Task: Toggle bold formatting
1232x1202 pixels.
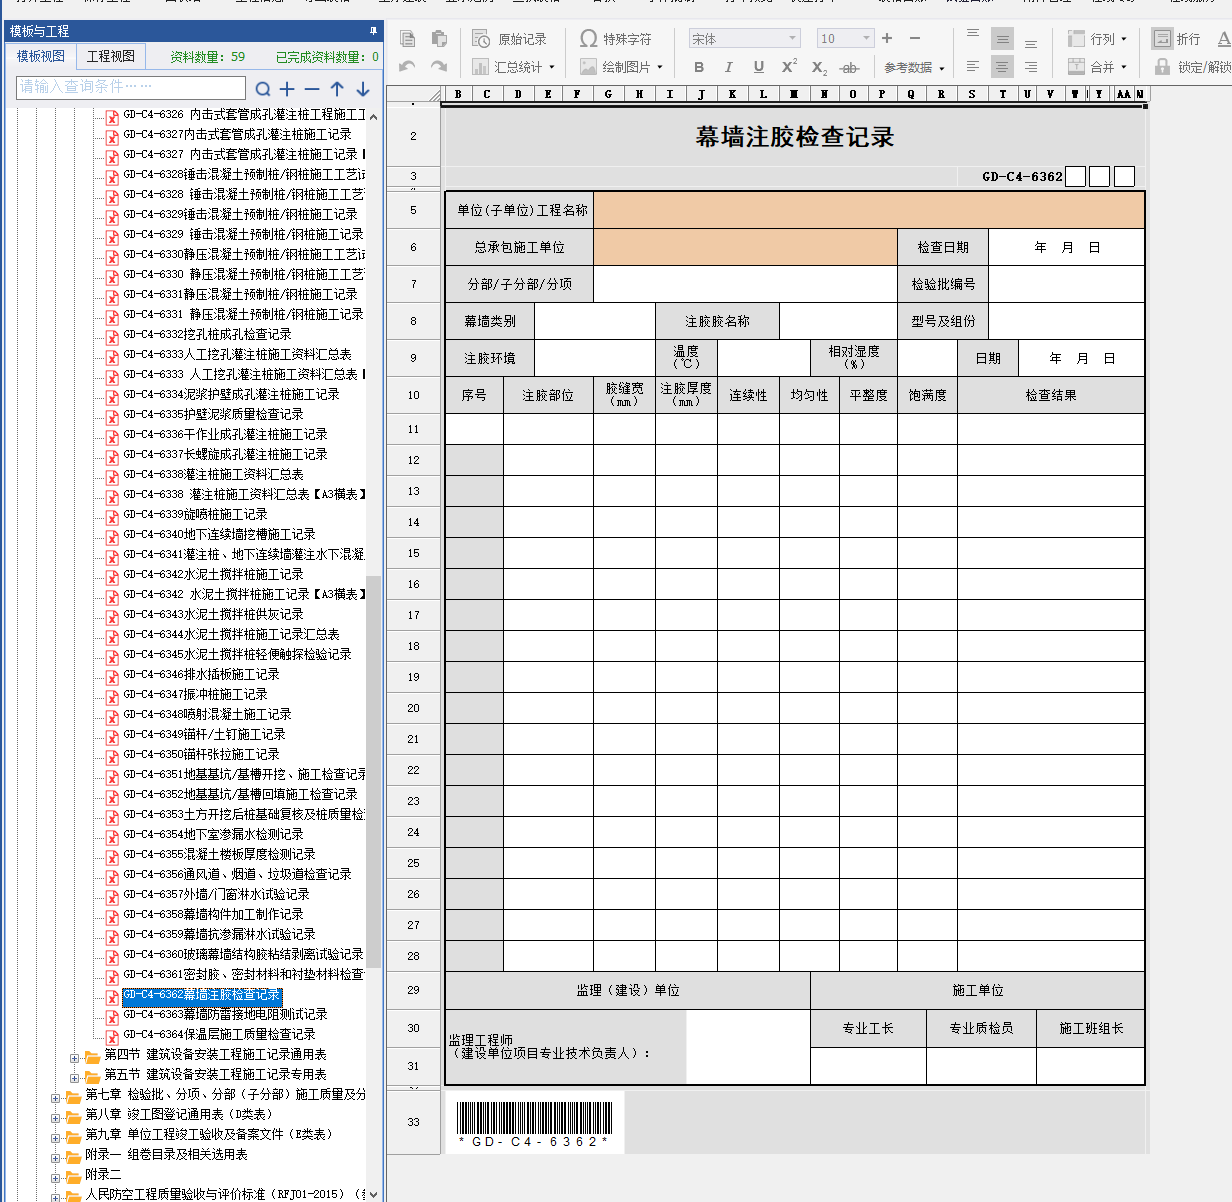Action: tap(699, 67)
